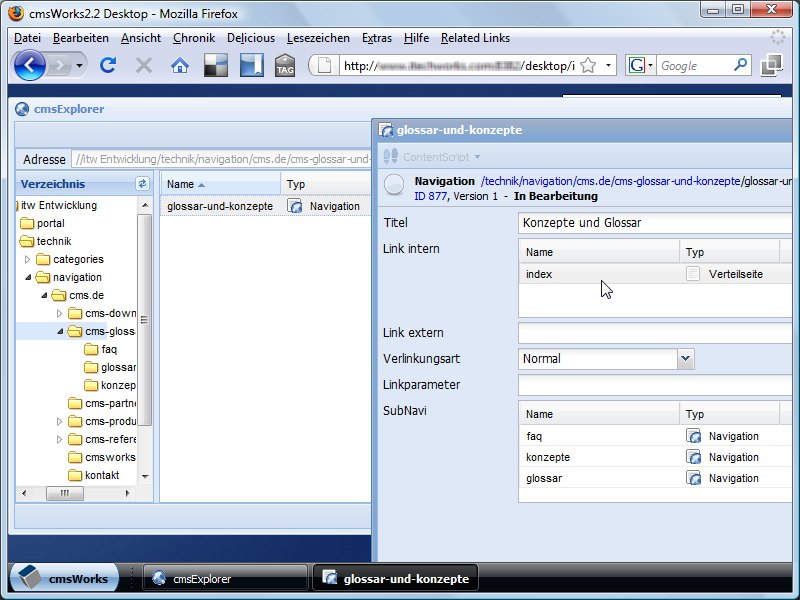Click the cmsExplorer globe icon
800x600 pixels.
point(22,109)
